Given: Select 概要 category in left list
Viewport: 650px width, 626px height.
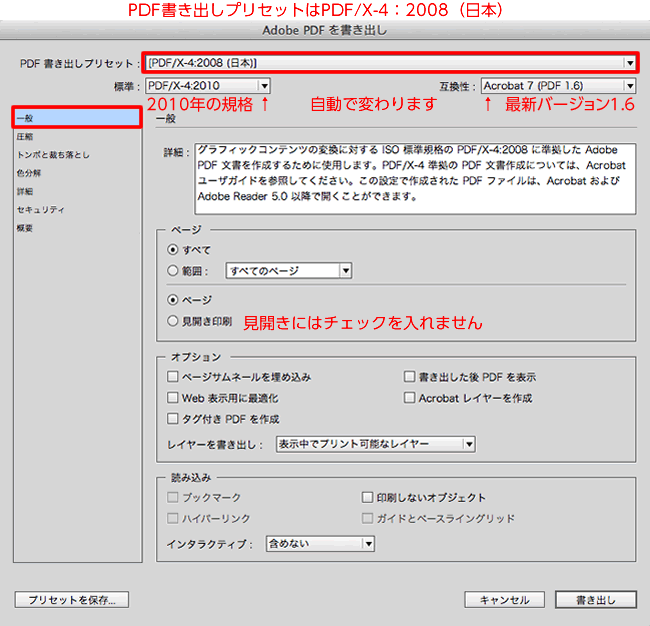Looking at the screenshot, I should coord(77,228).
